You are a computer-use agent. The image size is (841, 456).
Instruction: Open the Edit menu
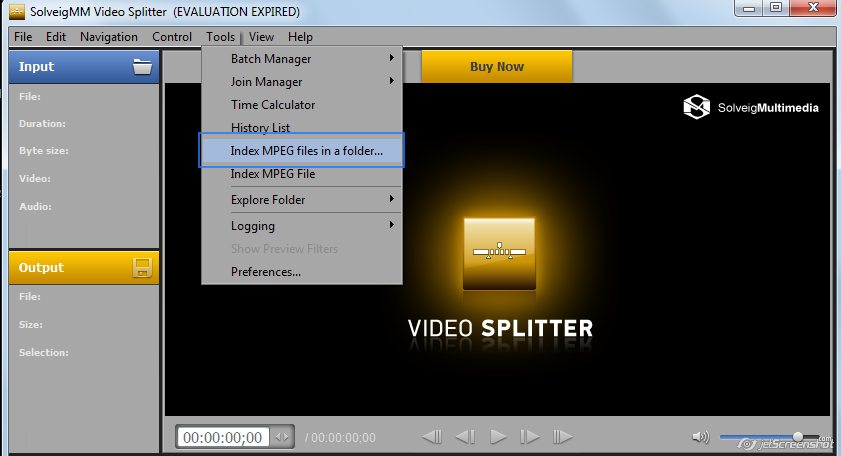(56, 37)
